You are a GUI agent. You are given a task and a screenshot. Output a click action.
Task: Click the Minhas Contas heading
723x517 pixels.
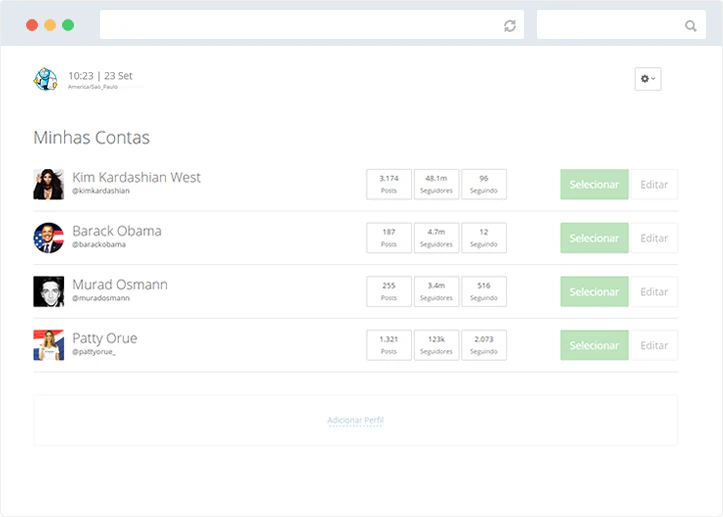(x=92, y=137)
